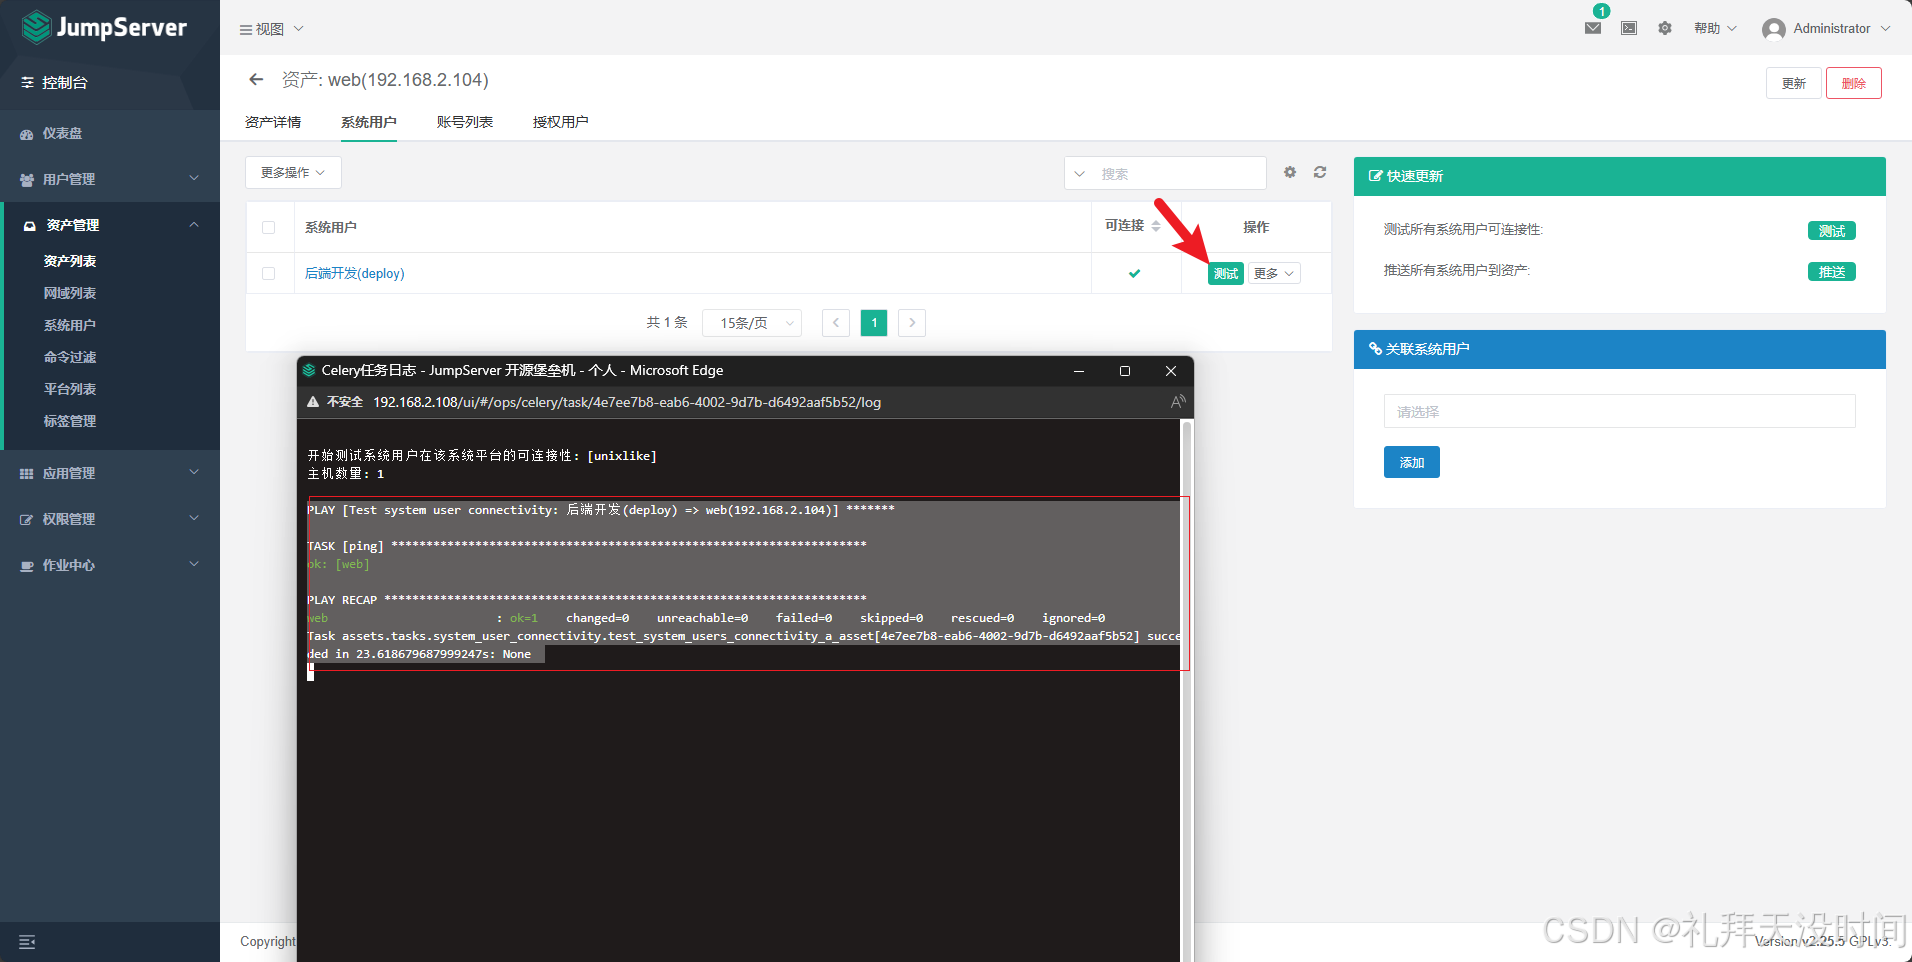Open sidebar 系统用户 submenu item
The image size is (1912, 962).
(70, 325)
